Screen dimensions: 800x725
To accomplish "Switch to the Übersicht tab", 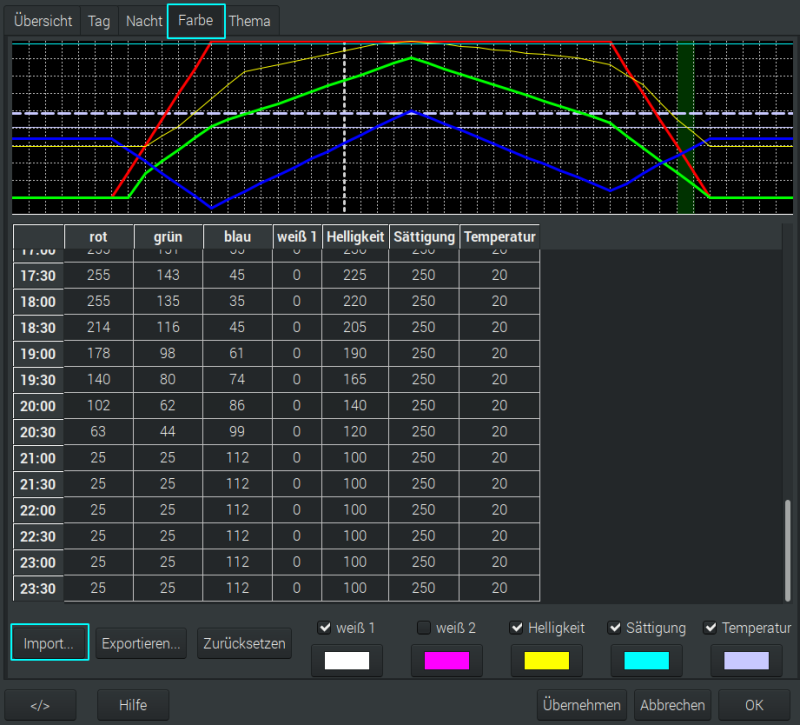I will point(43,21).
